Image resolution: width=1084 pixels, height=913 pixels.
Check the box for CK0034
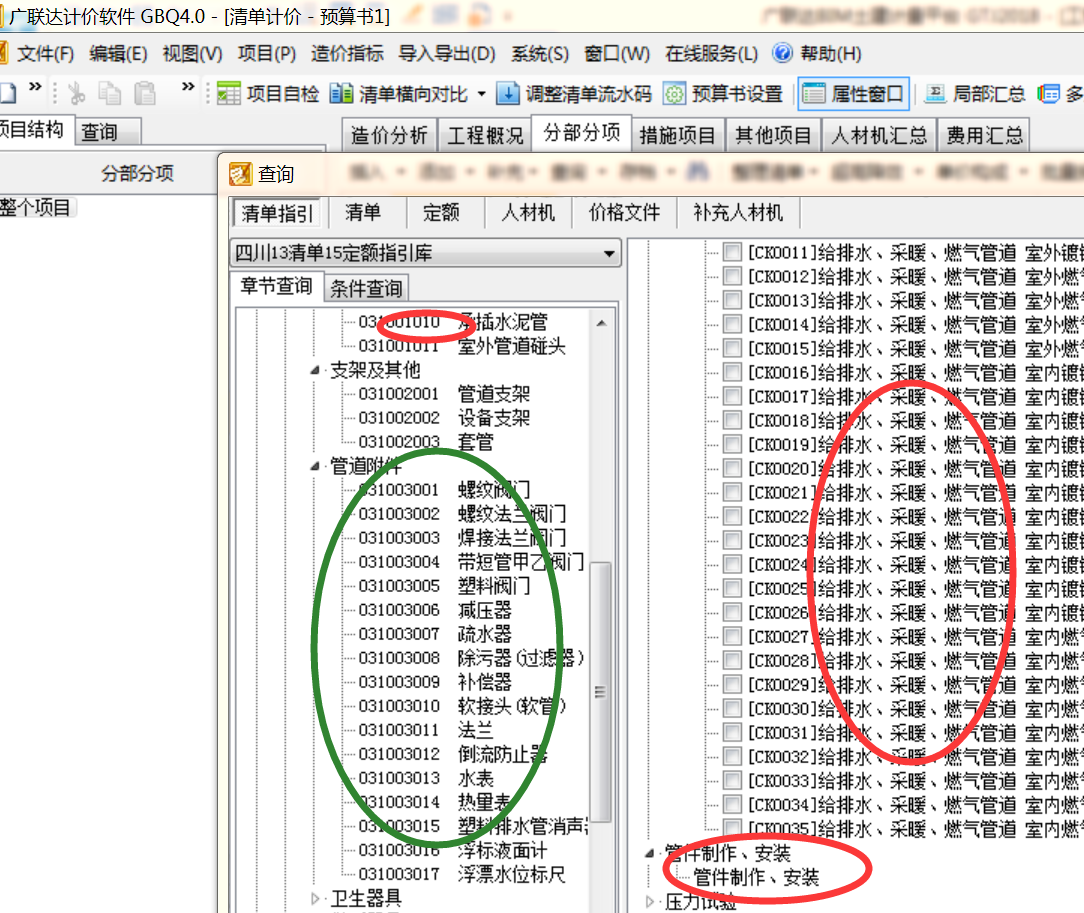pos(732,804)
